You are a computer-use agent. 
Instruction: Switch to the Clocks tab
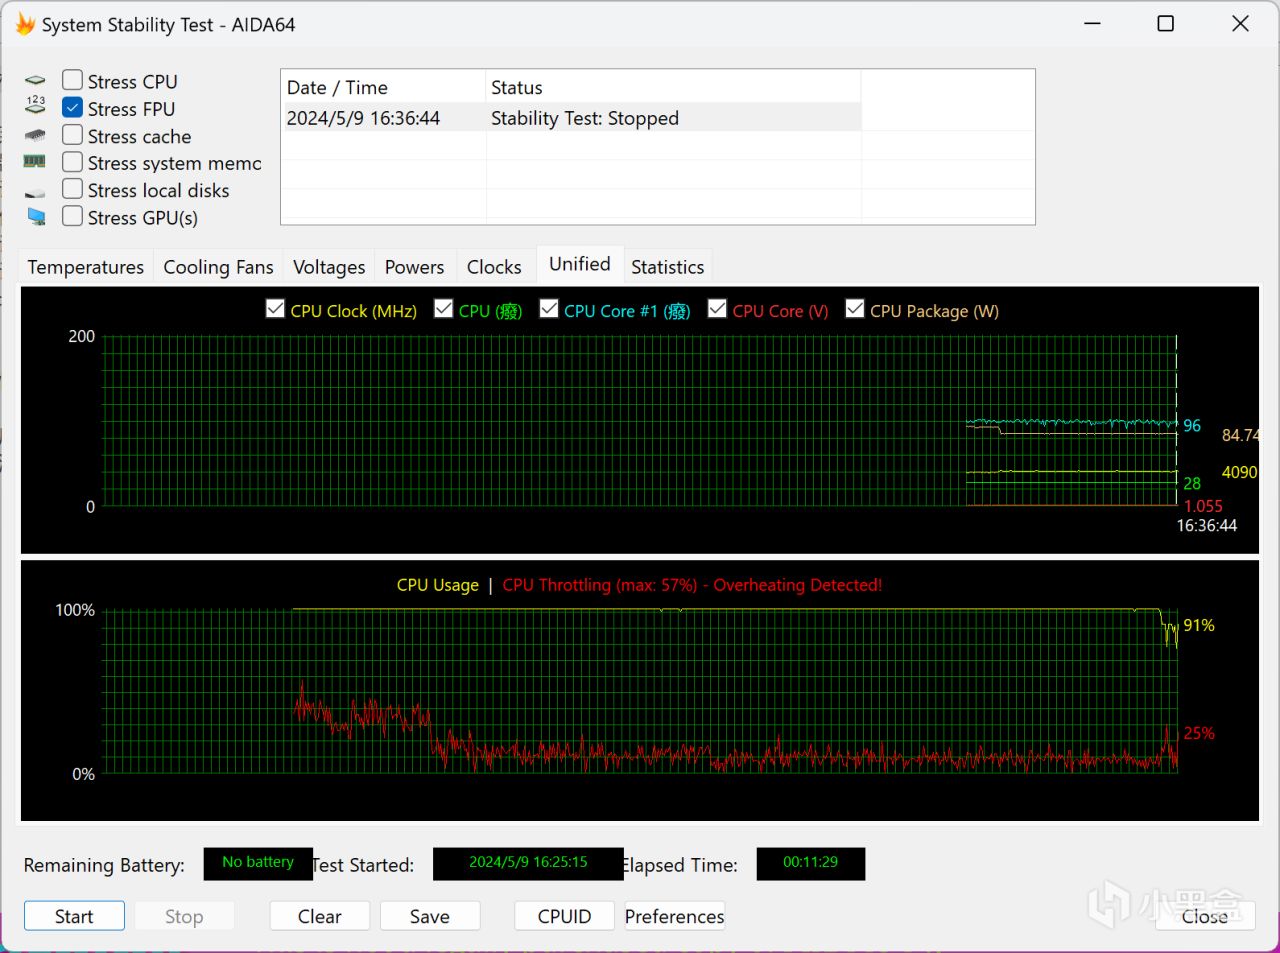(x=494, y=267)
